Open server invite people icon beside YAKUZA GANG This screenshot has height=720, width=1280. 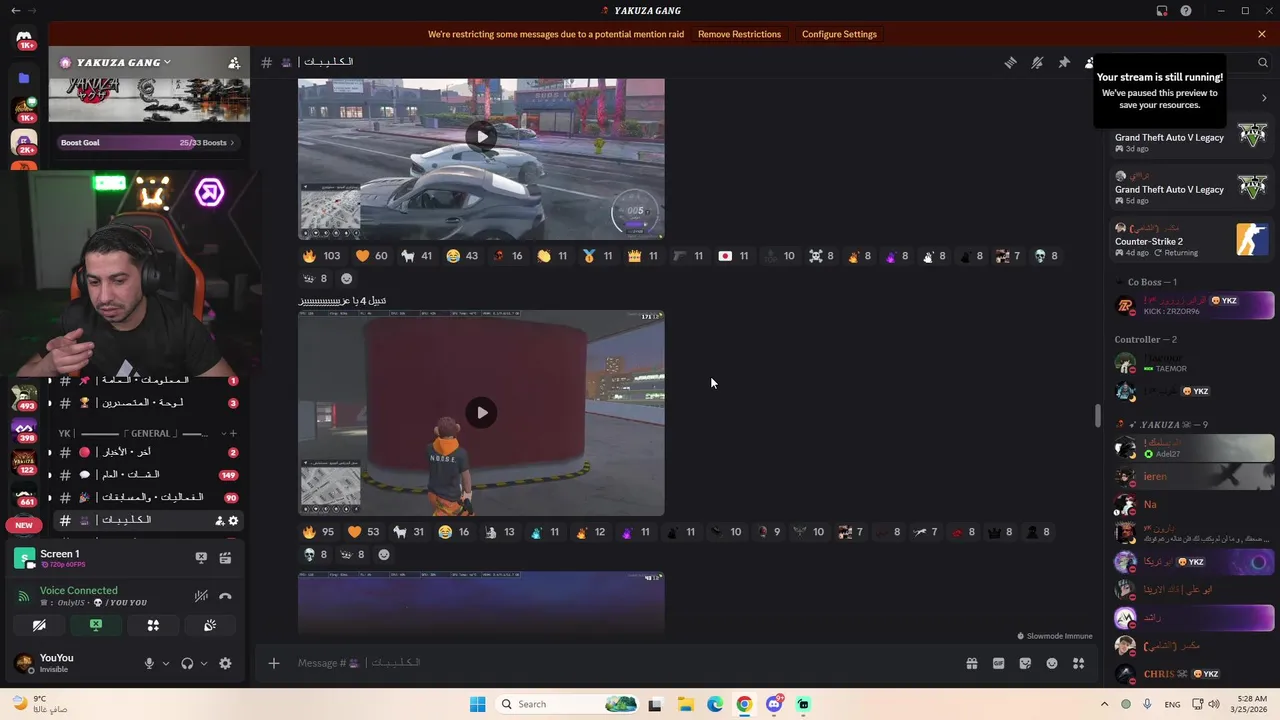click(x=234, y=62)
